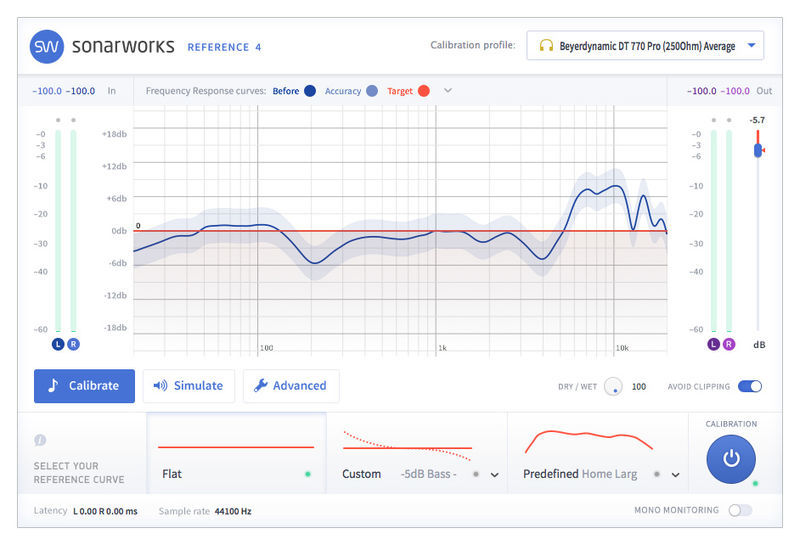Click the headphone icon in calibration profile

point(546,46)
